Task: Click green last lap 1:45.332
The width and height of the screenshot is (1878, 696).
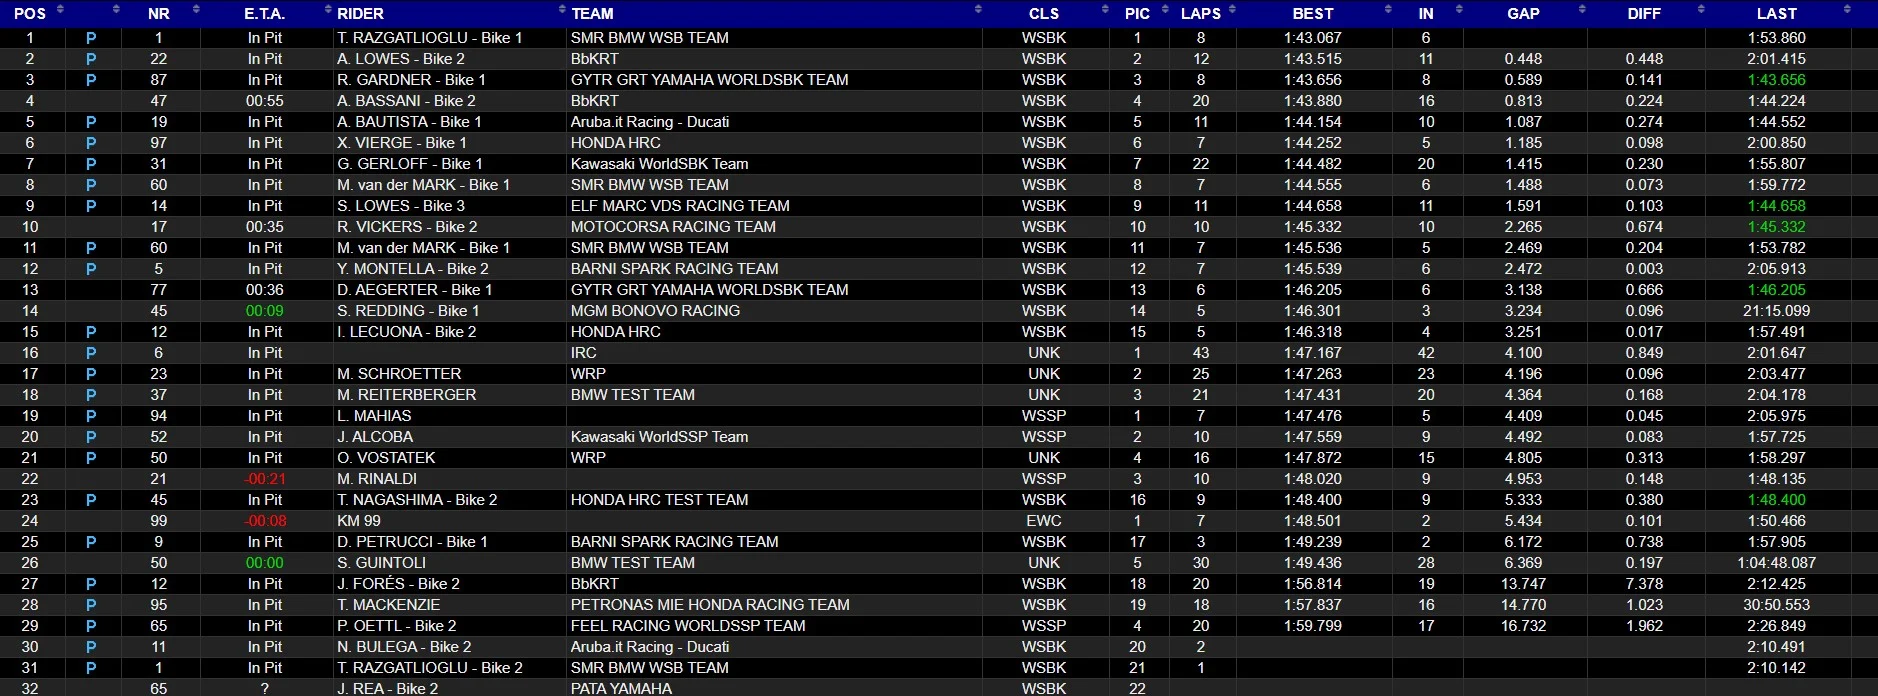Action: [x=1777, y=227]
